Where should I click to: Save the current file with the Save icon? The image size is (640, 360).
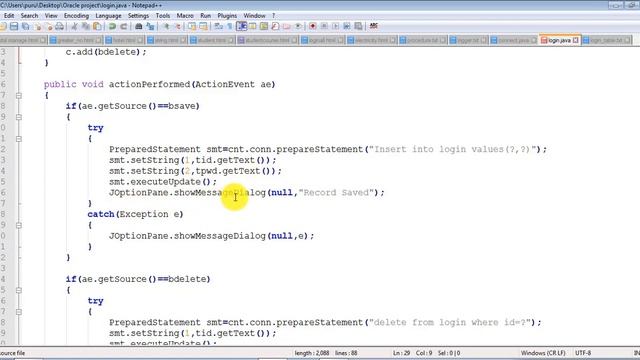(14, 27)
